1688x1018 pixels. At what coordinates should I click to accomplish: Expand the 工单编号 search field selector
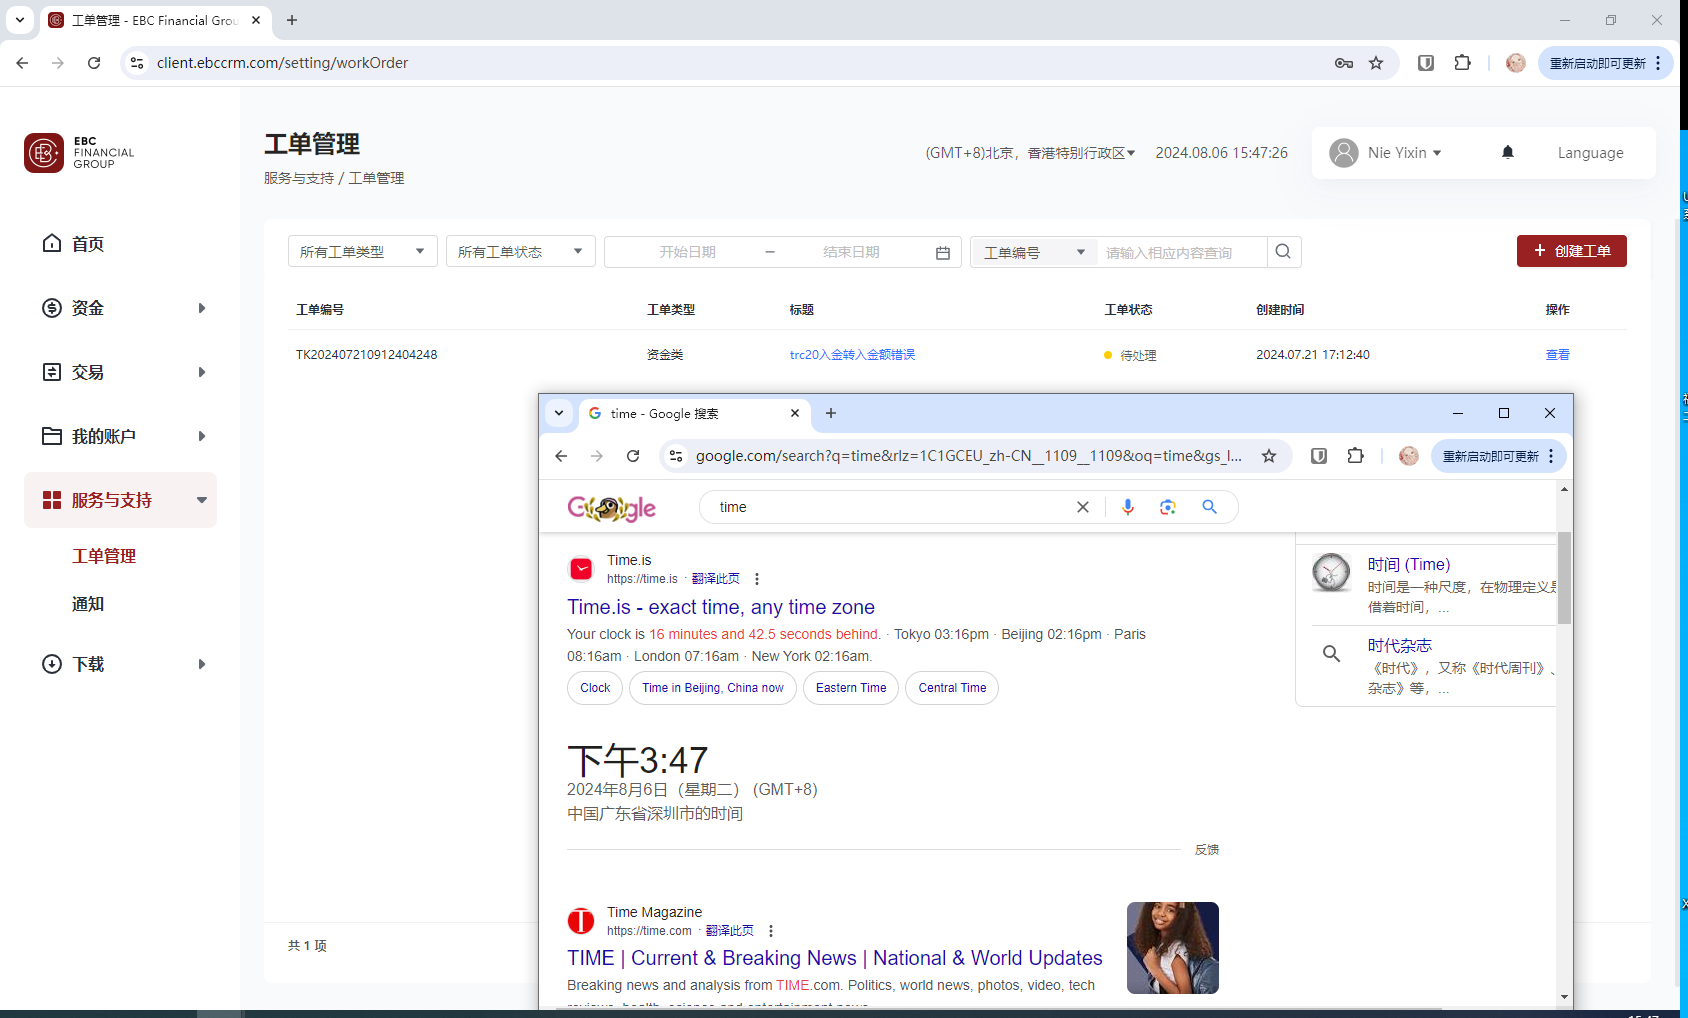(1033, 253)
